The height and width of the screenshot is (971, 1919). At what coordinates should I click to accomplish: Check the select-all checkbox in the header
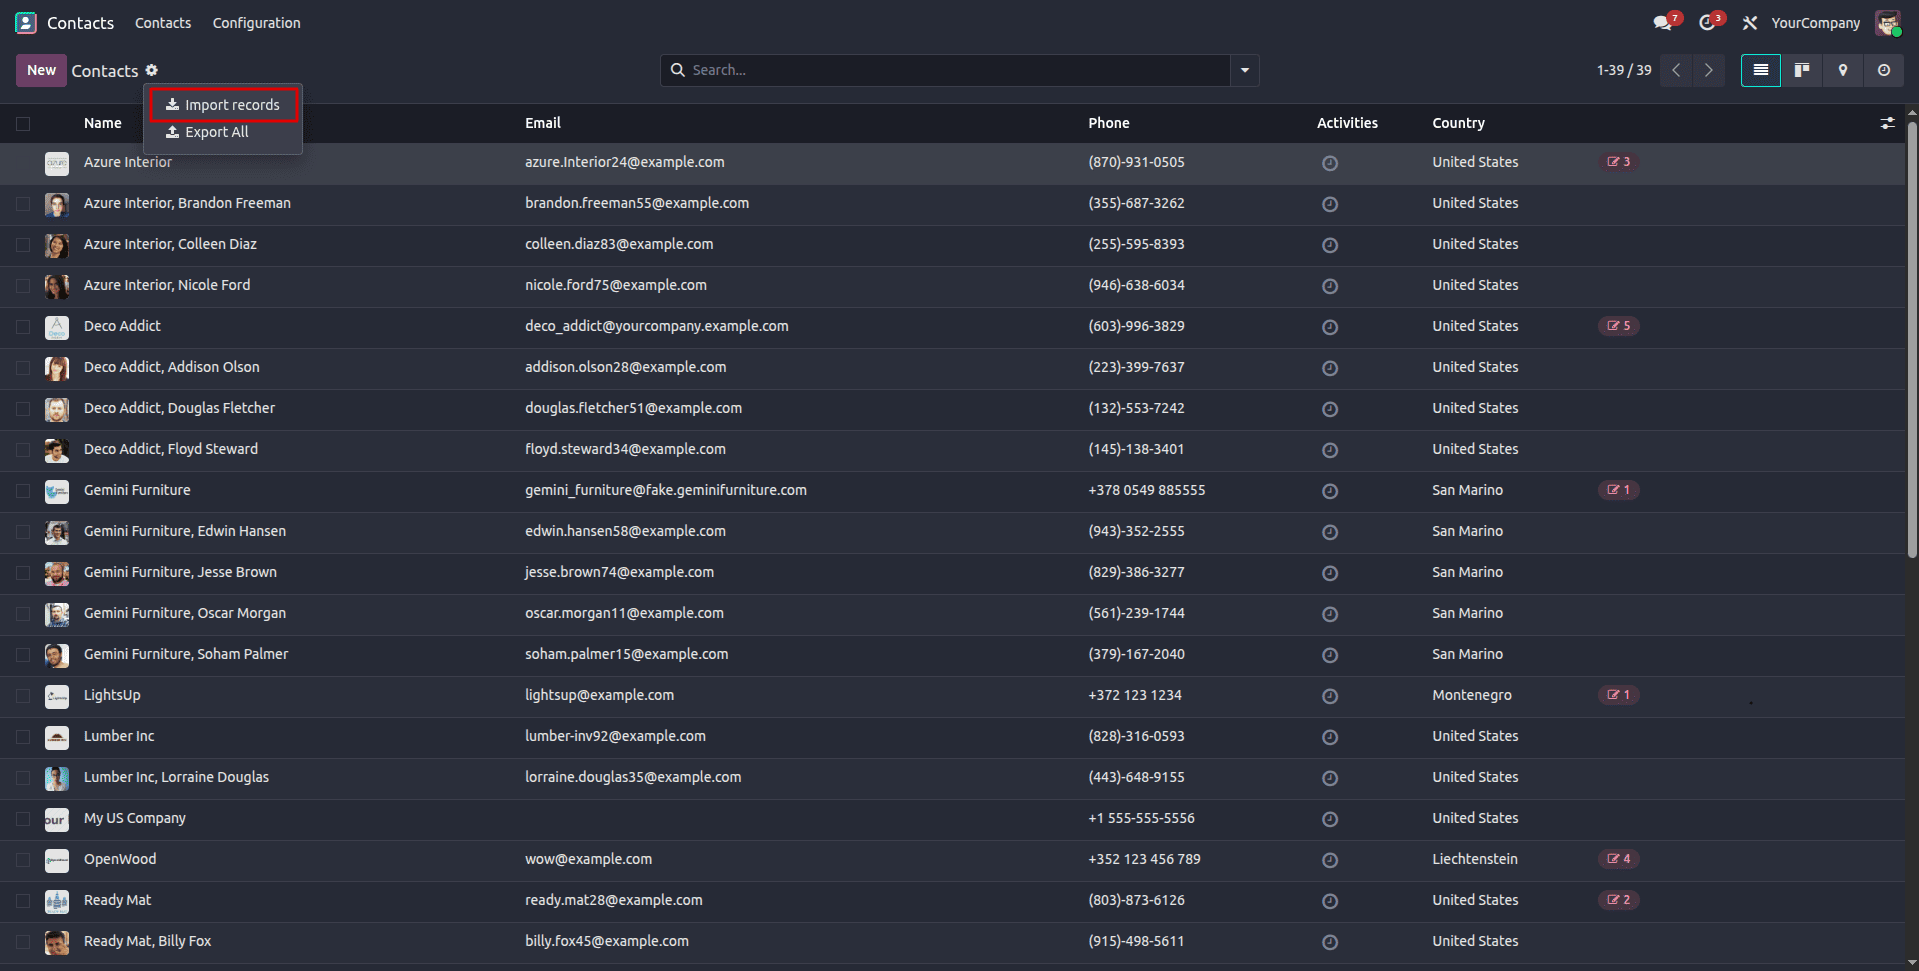pos(23,123)
